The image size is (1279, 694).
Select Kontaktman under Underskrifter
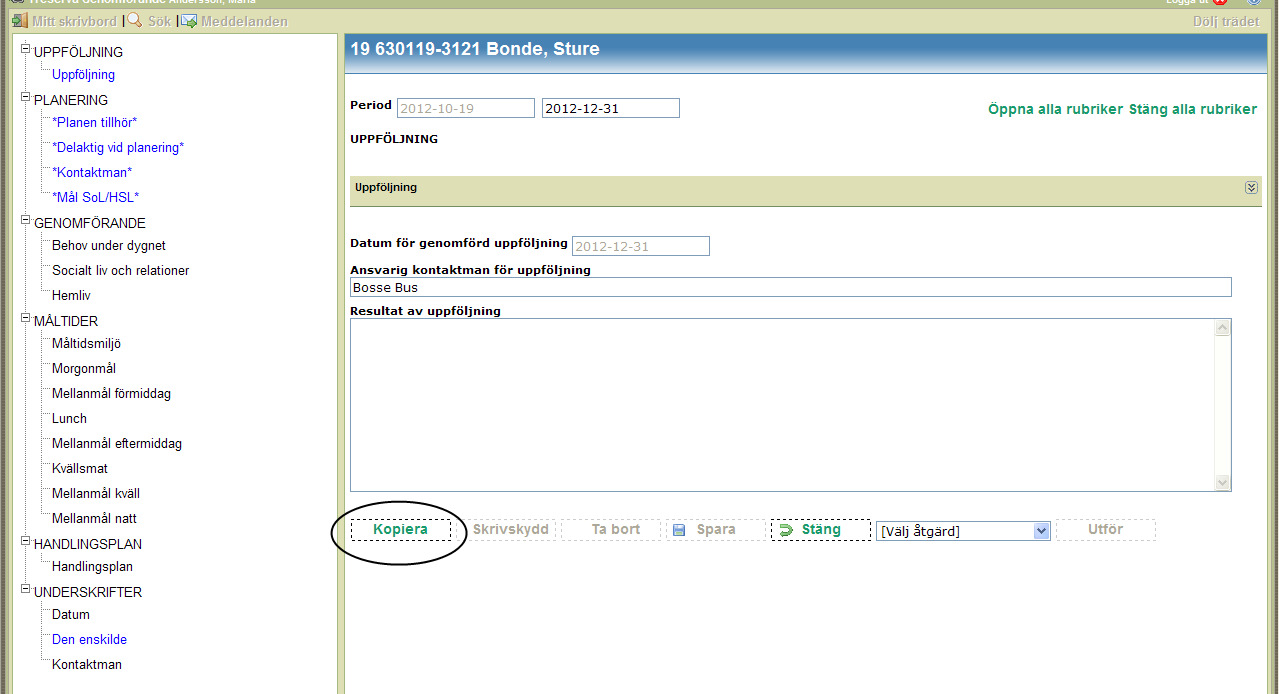tap(87, 665)
